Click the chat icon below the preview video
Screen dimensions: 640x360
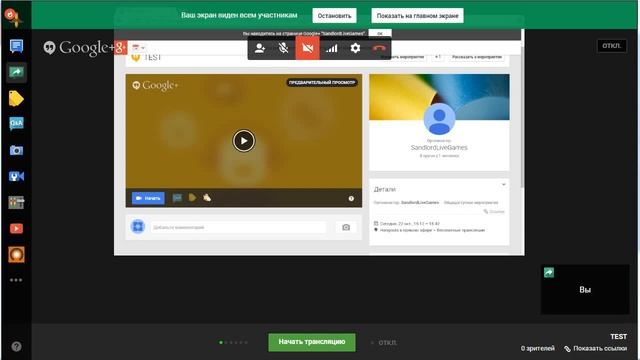click(177, 198)
